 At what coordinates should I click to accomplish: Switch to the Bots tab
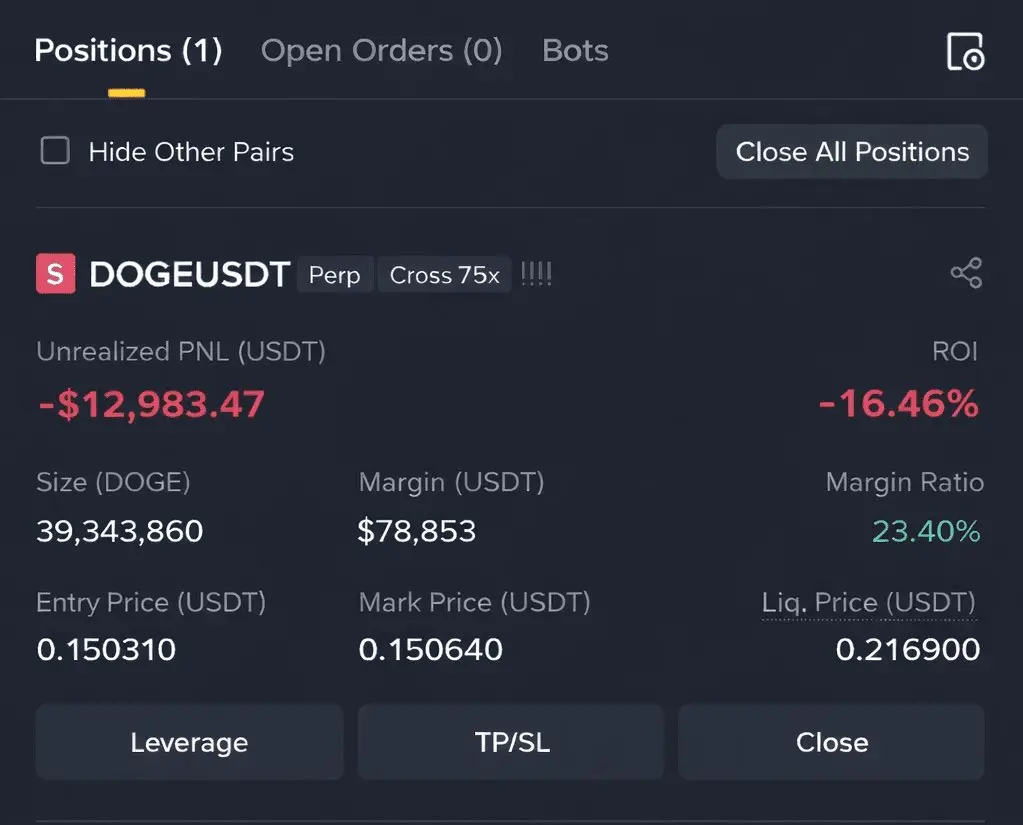click(575, 51)
